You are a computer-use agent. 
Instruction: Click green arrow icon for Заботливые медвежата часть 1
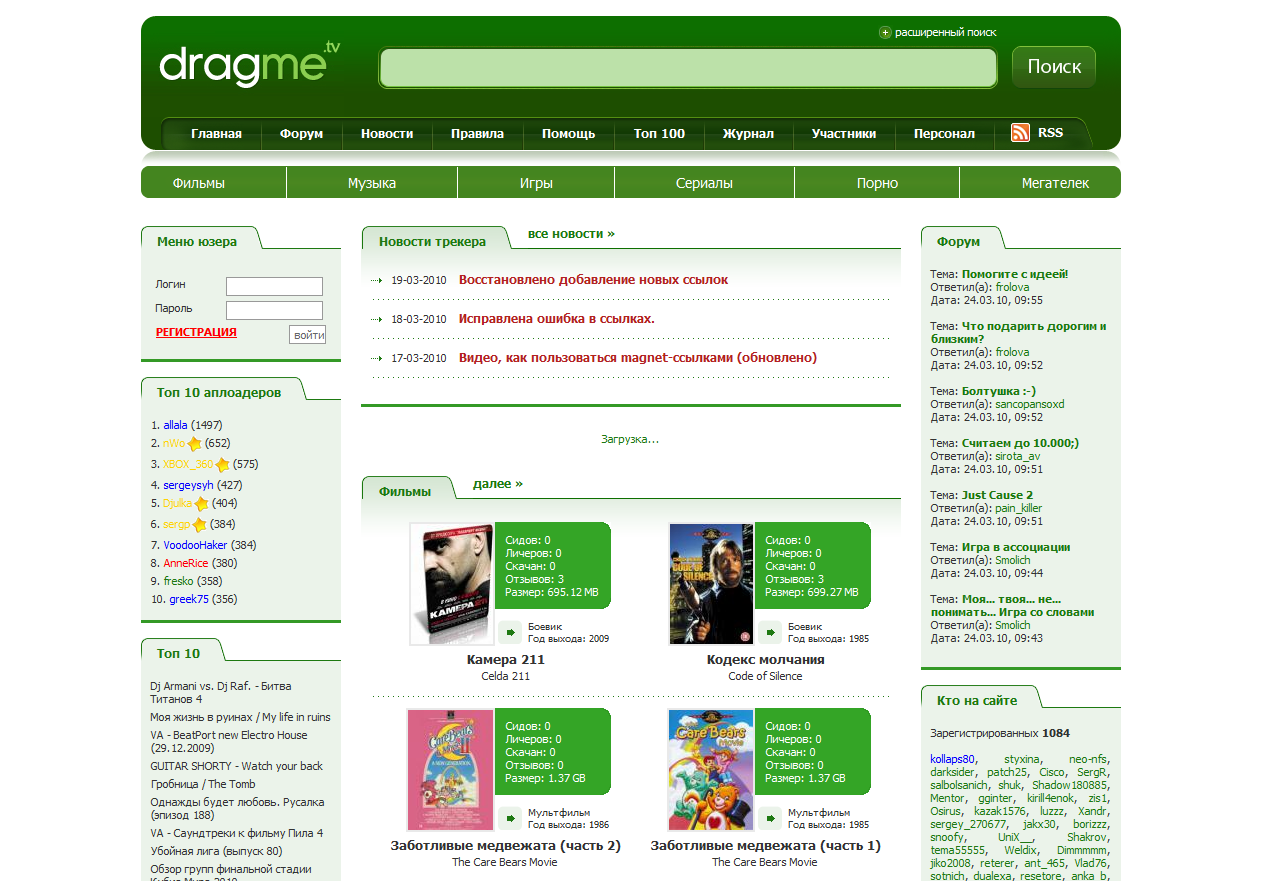[x=770, y=818]
